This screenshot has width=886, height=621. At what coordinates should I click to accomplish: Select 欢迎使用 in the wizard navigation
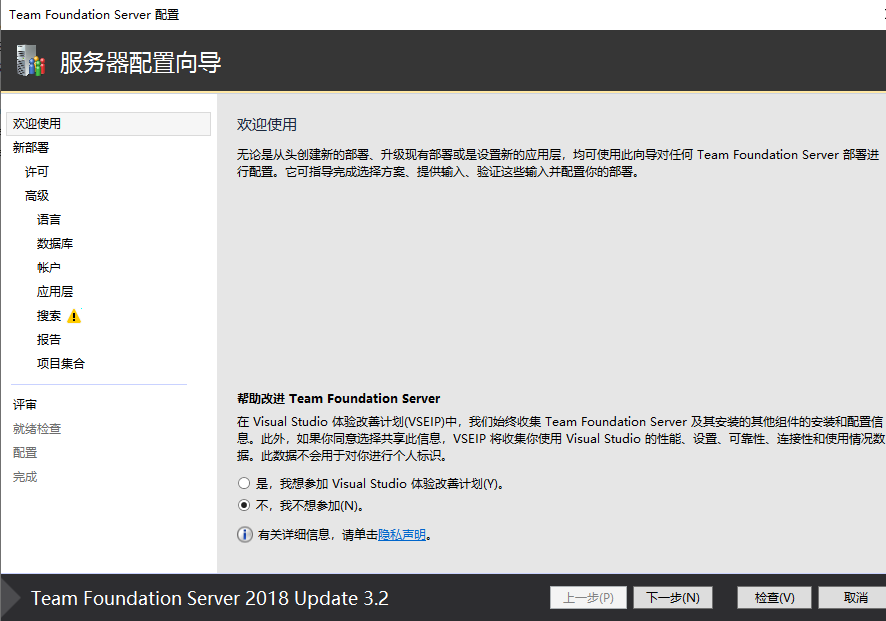(108, 124)
